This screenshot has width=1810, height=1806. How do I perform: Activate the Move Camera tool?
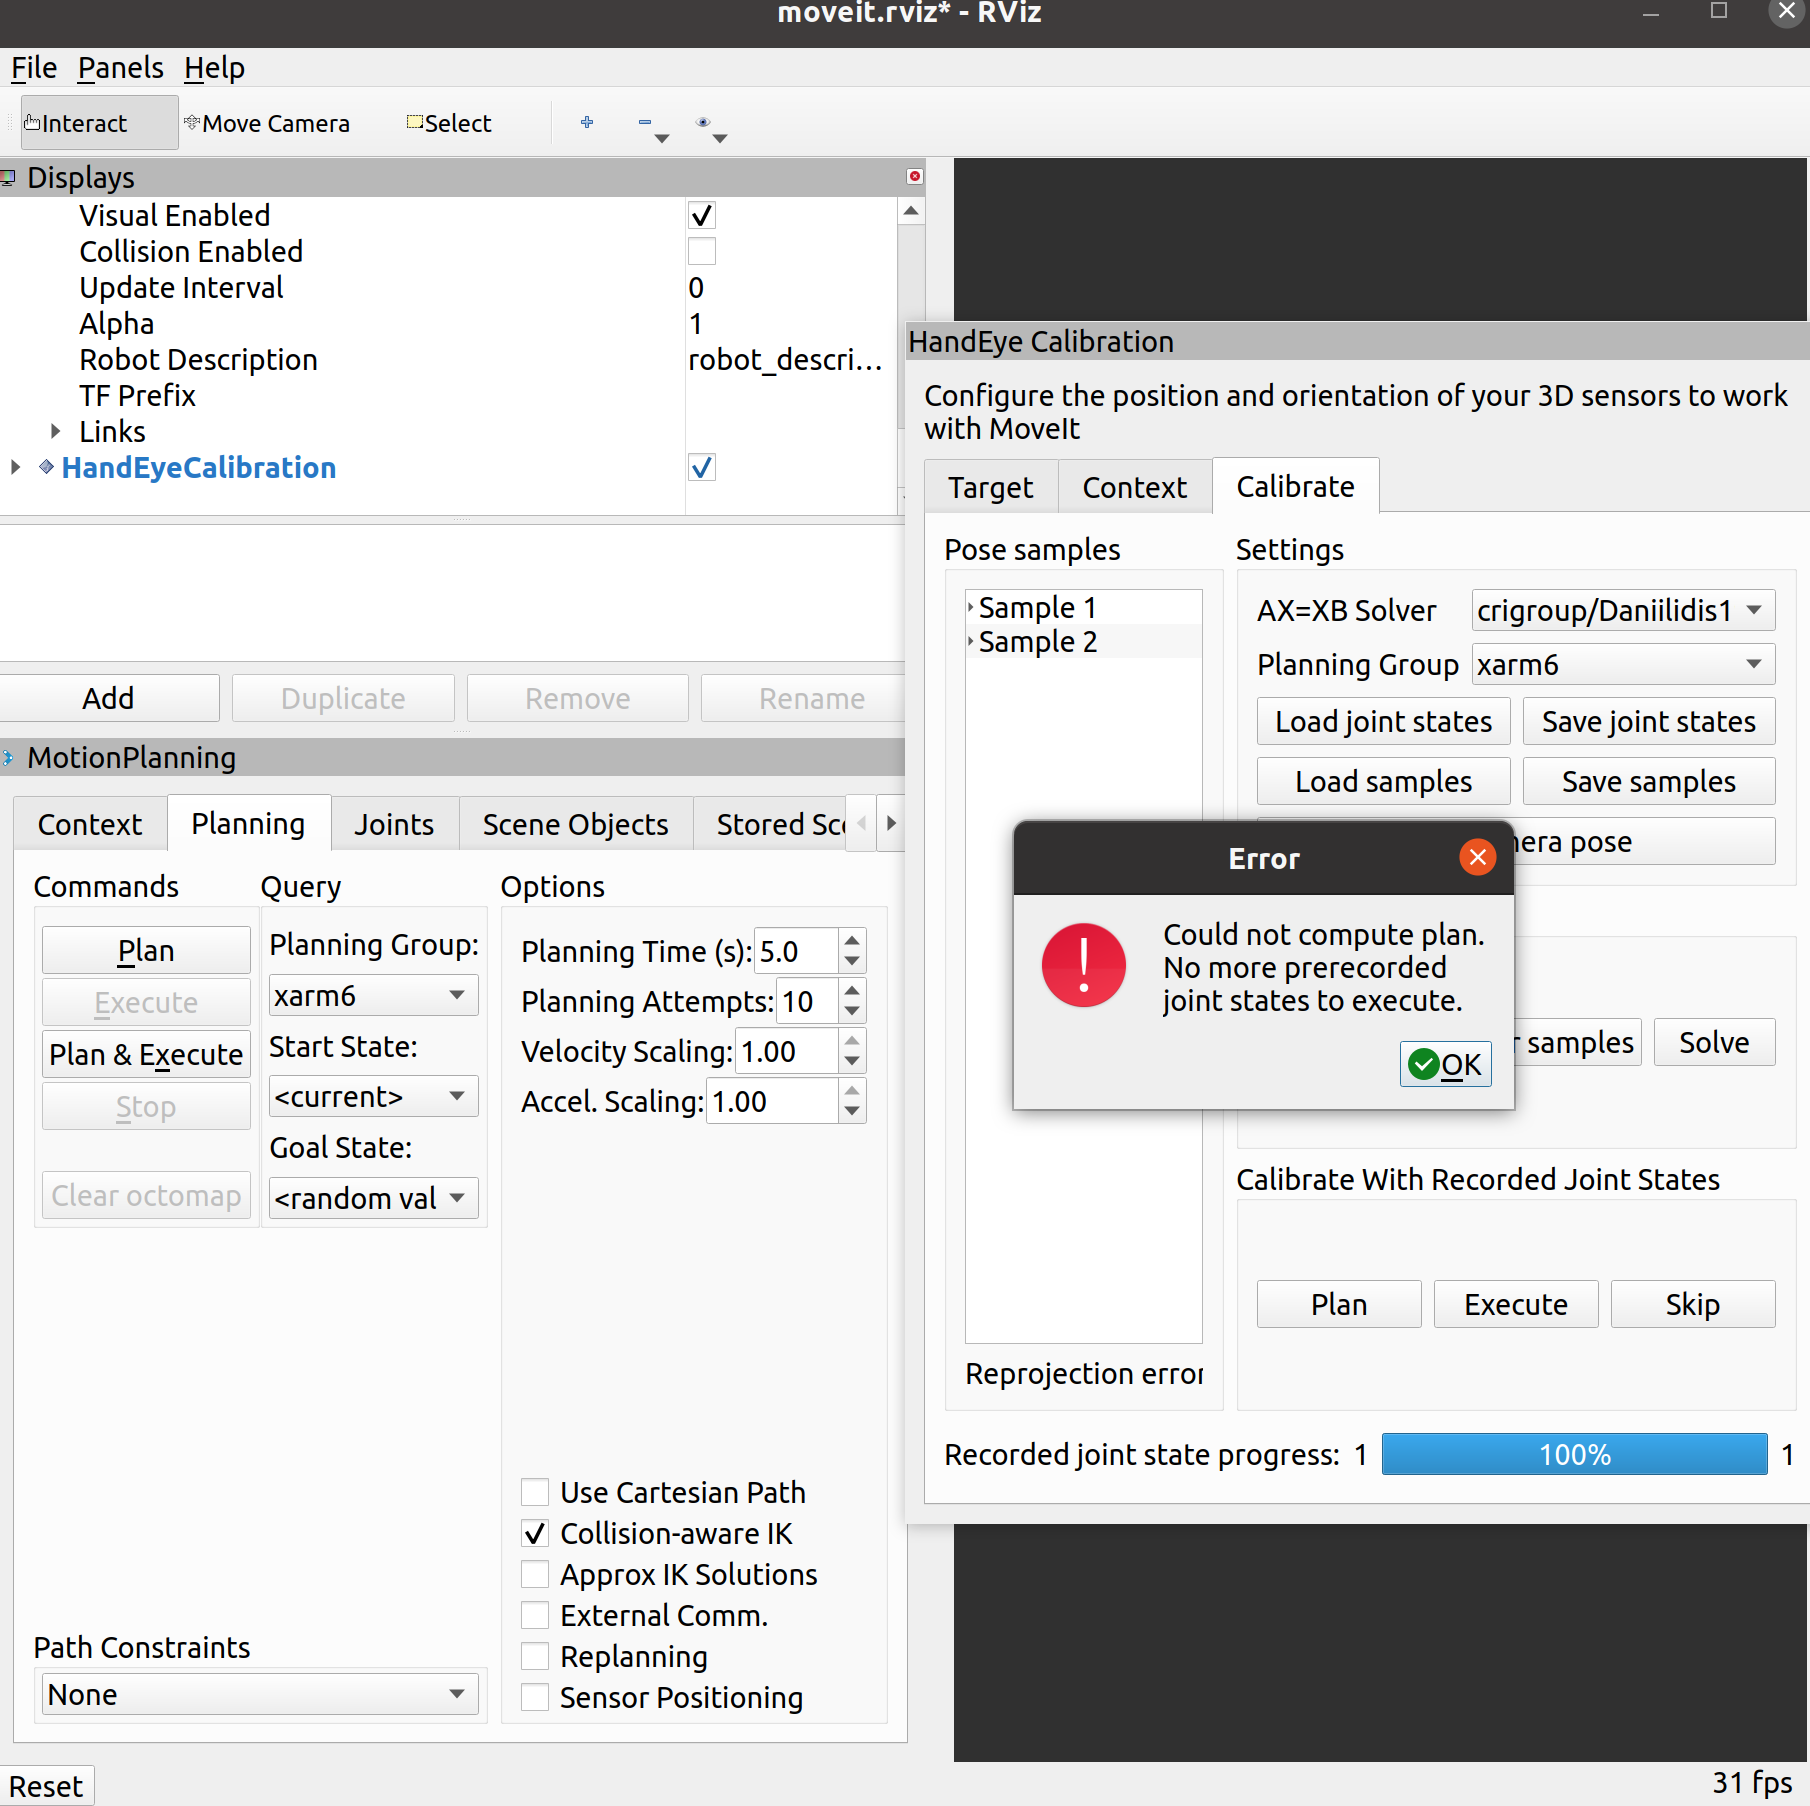click(268, 123)
